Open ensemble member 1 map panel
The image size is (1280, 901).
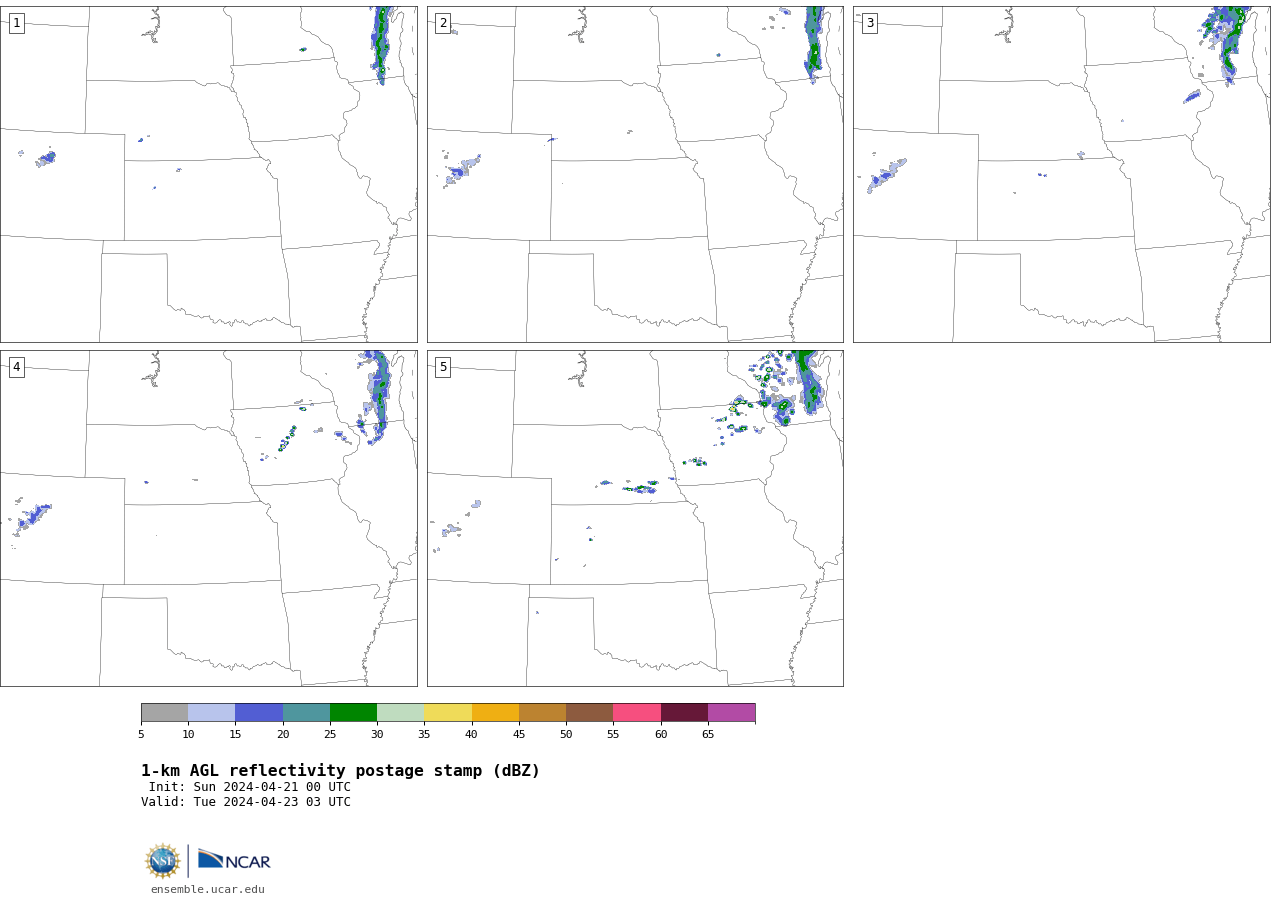coord(209,174)
